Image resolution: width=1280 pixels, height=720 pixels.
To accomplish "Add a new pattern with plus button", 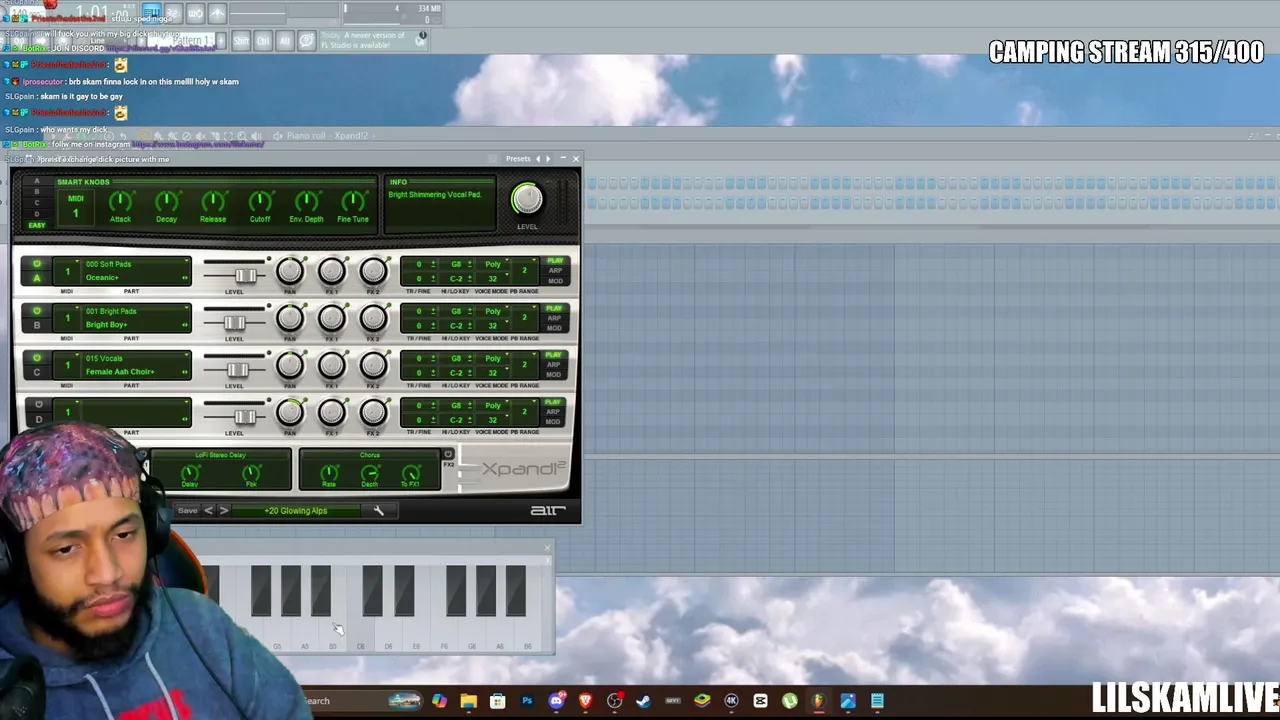I will click(220, 41).
